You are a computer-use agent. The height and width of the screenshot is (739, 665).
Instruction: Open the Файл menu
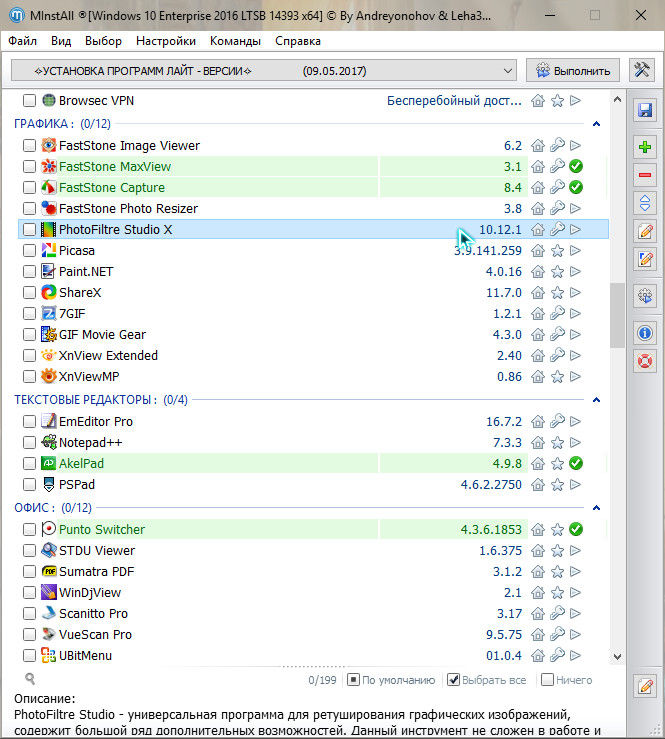point(22,41)
